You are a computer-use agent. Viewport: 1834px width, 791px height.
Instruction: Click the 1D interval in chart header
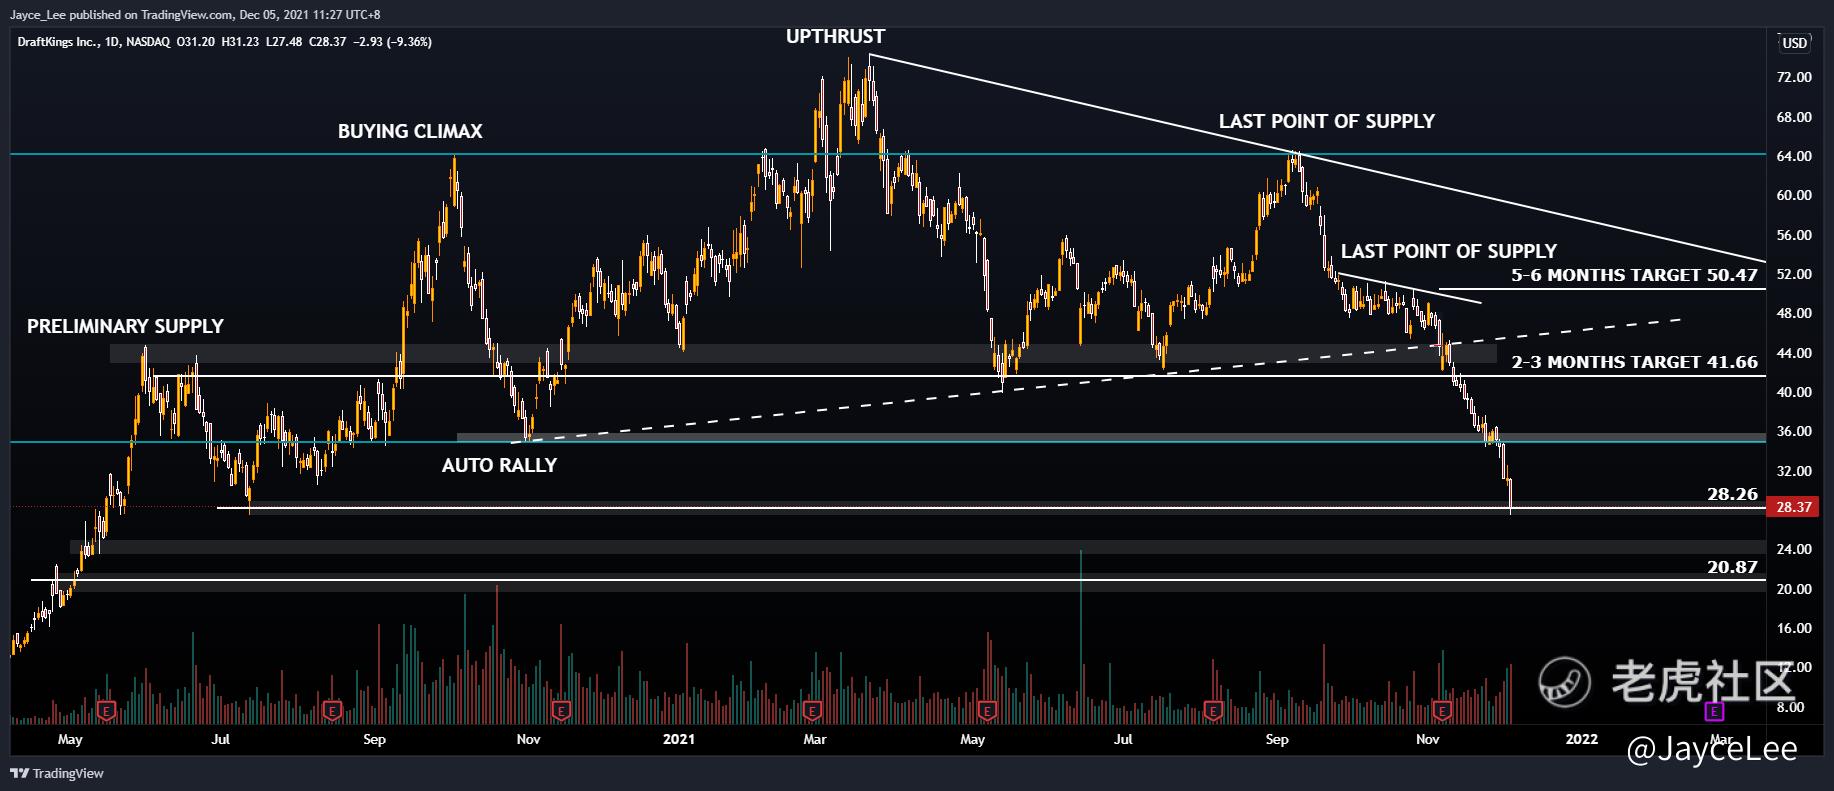[x=112, y=42]
